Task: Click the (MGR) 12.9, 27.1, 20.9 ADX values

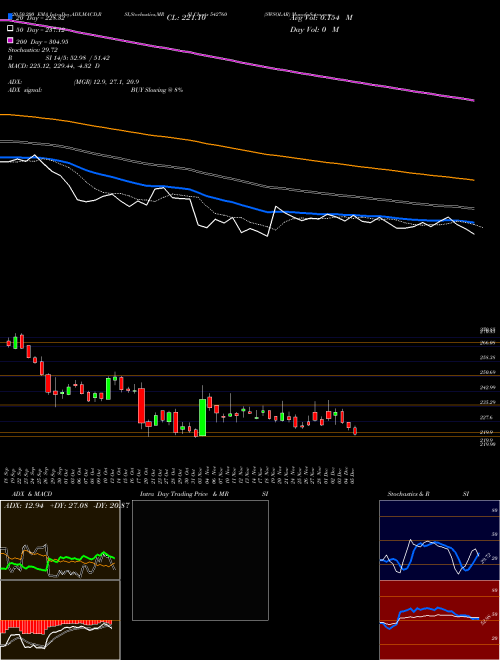Action: pos(106,82)
